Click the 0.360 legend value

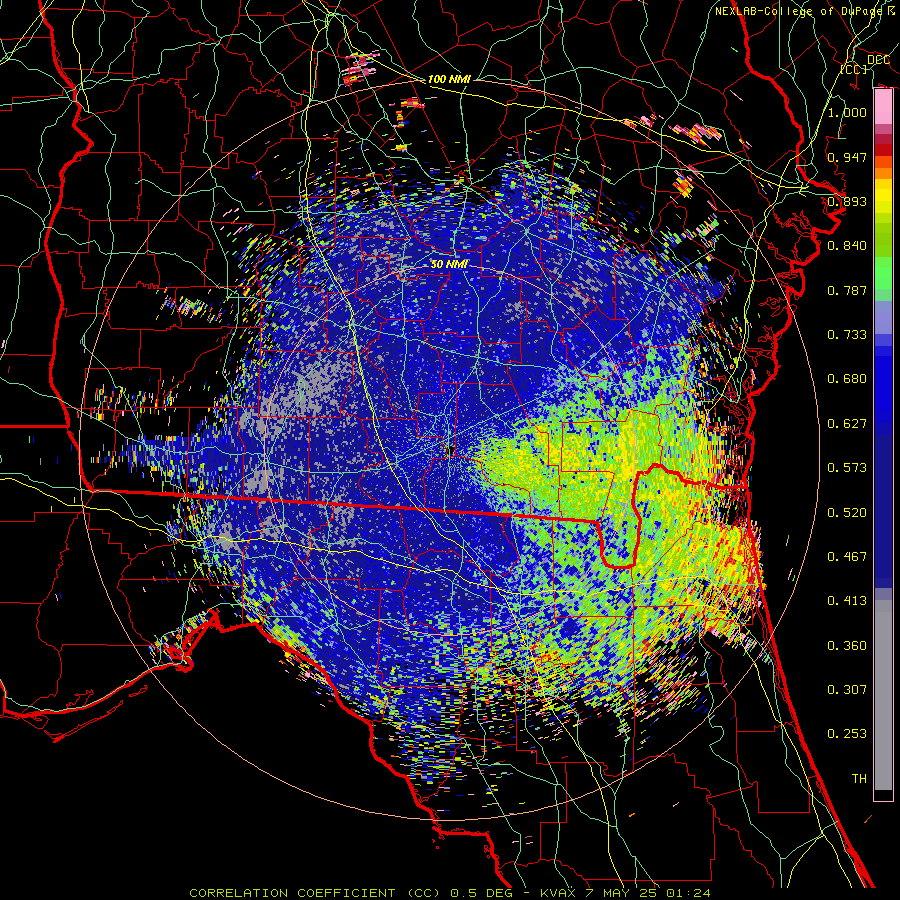[x=847, y=646]
